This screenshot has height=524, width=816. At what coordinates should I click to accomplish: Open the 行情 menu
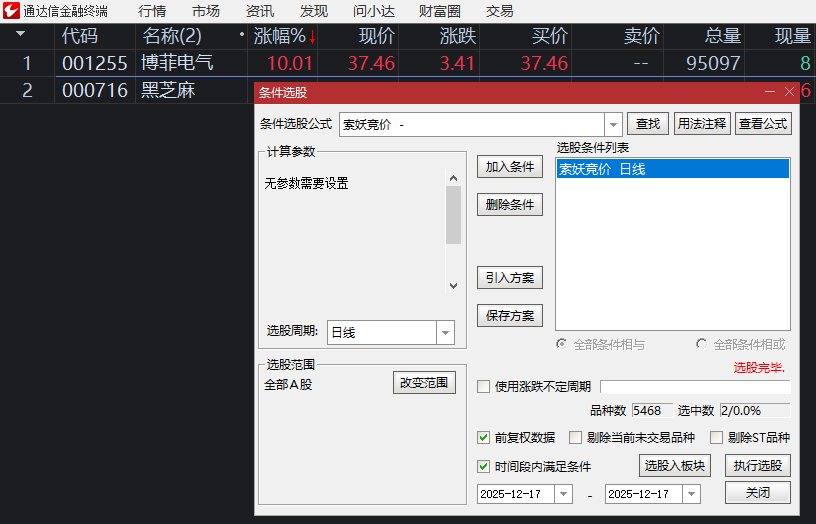tap(152, 11)
